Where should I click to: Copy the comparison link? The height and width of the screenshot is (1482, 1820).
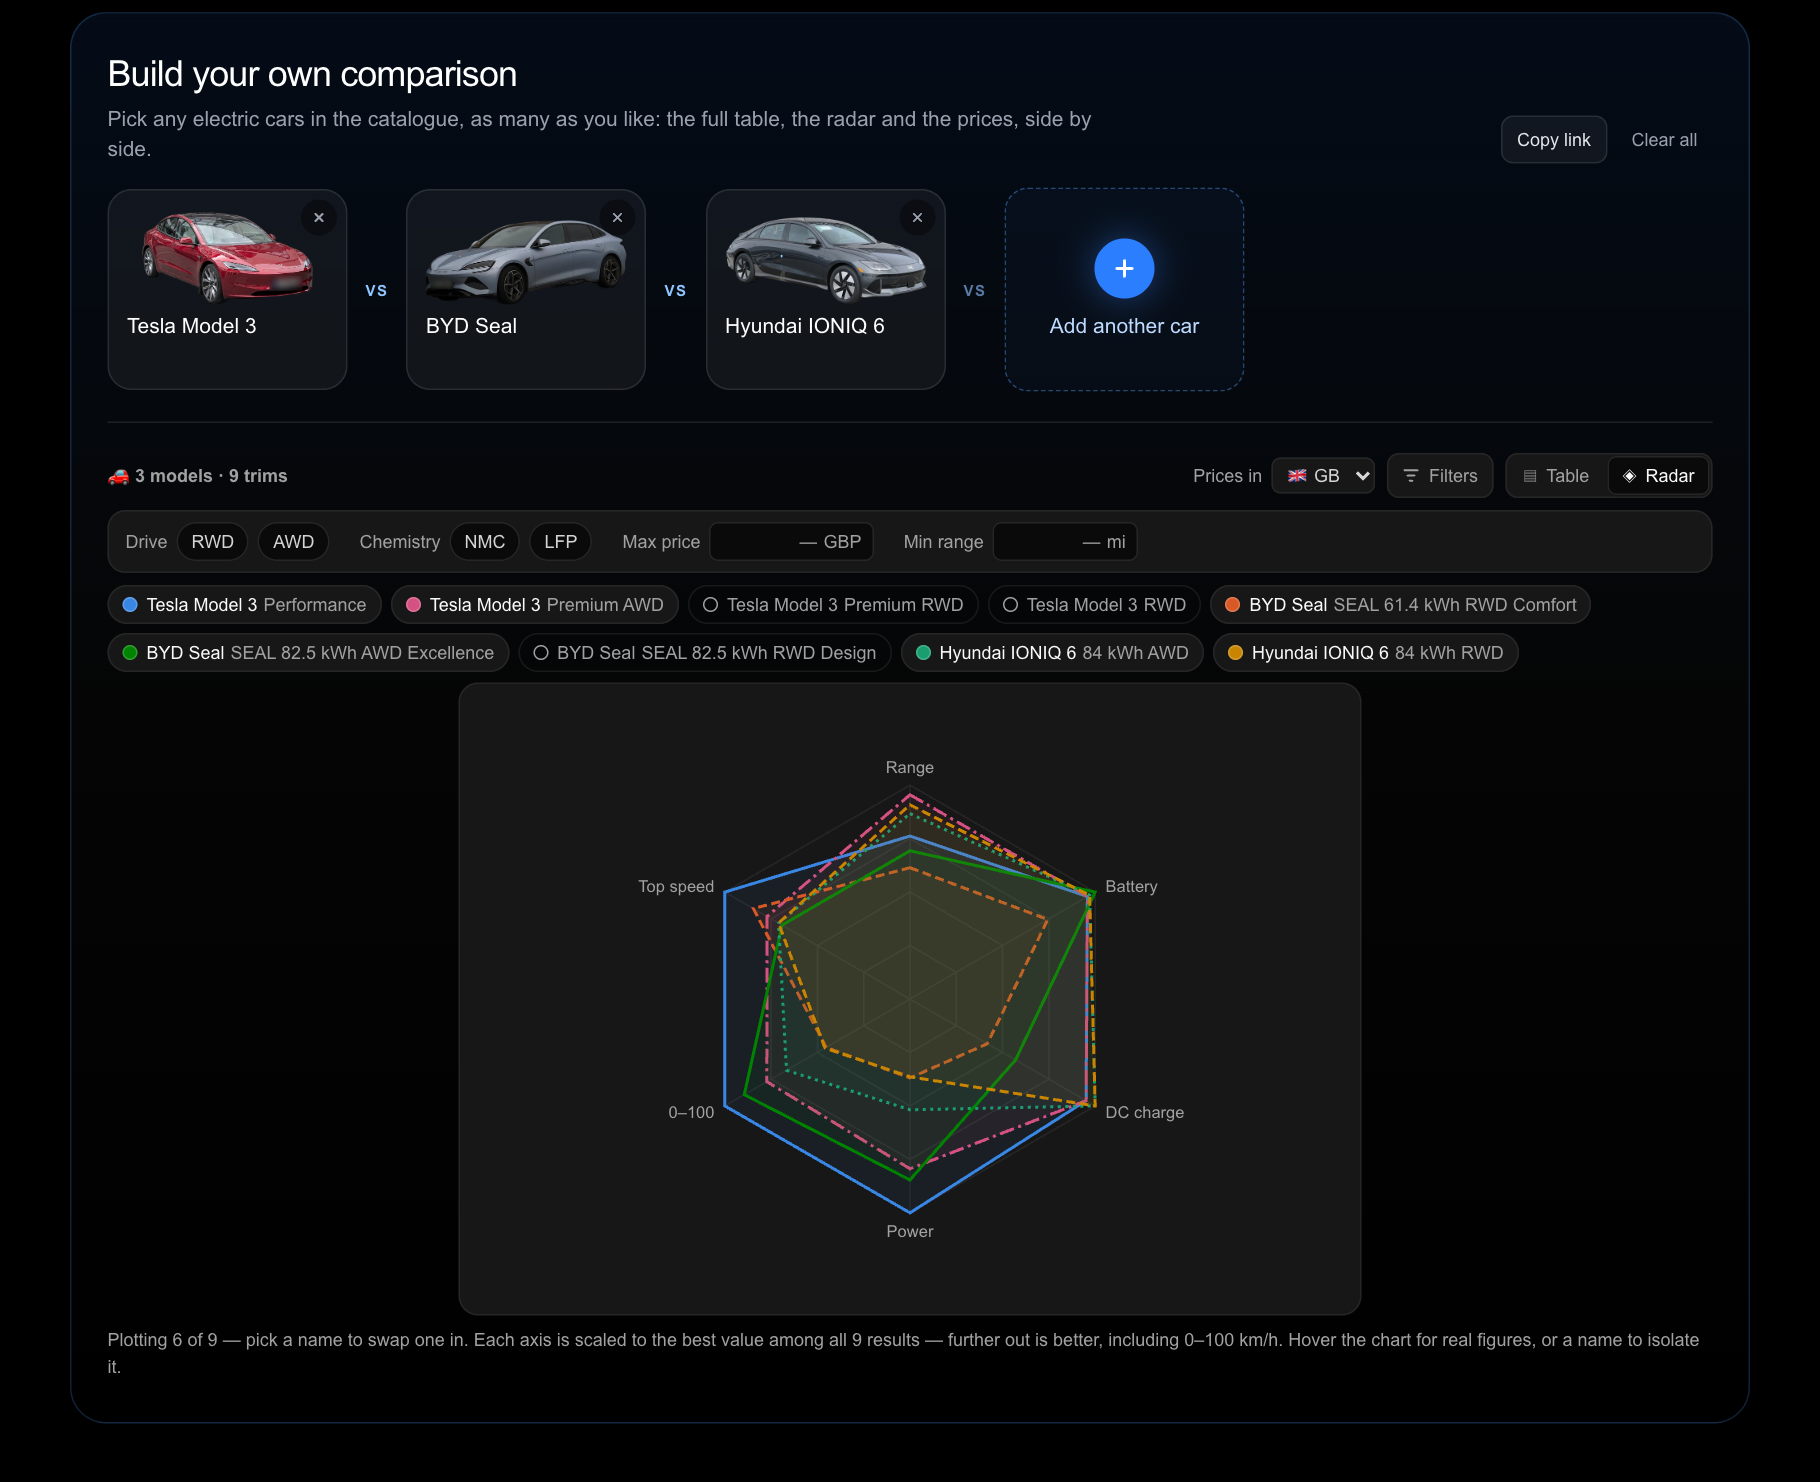pos(1553,140)
